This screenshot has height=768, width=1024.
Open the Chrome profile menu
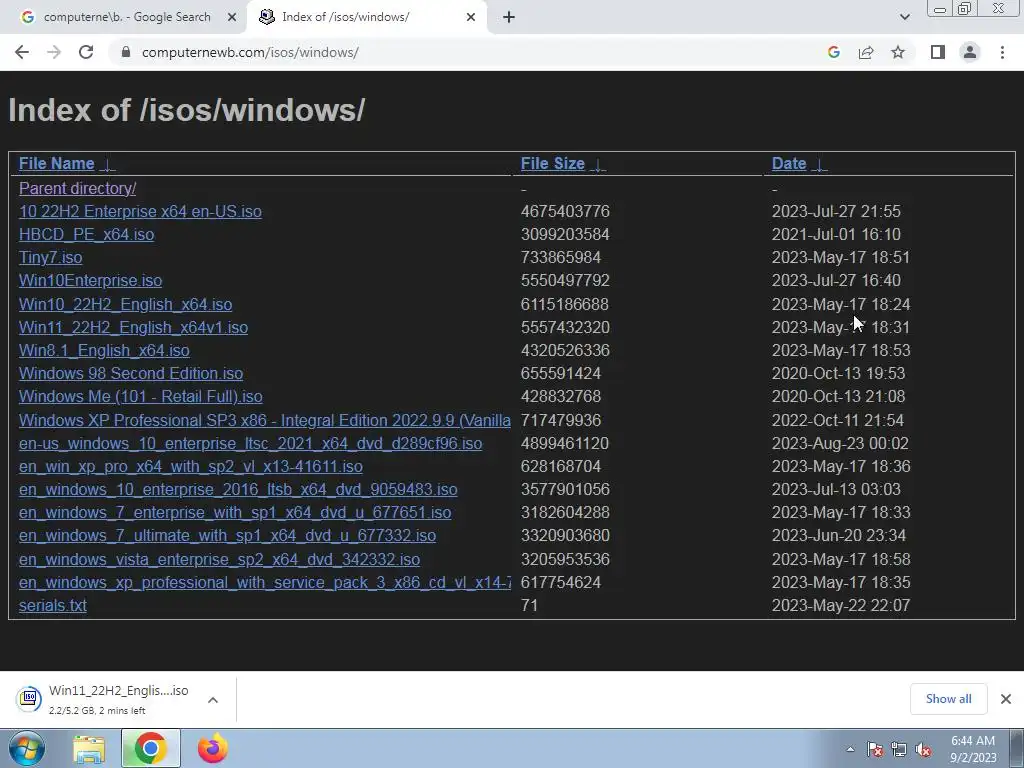tap(970, 52)
